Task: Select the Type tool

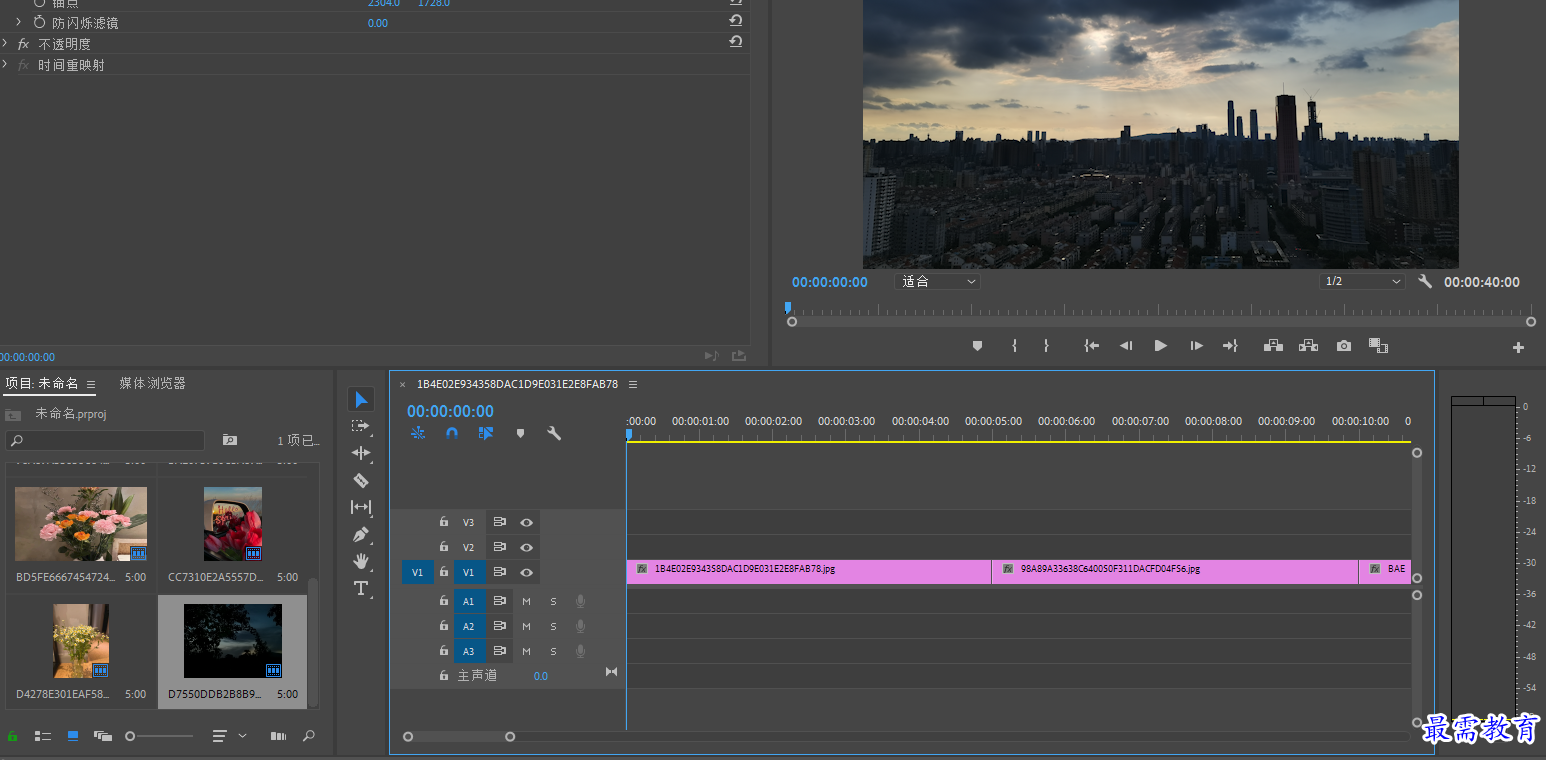Action: click(361, 588)
